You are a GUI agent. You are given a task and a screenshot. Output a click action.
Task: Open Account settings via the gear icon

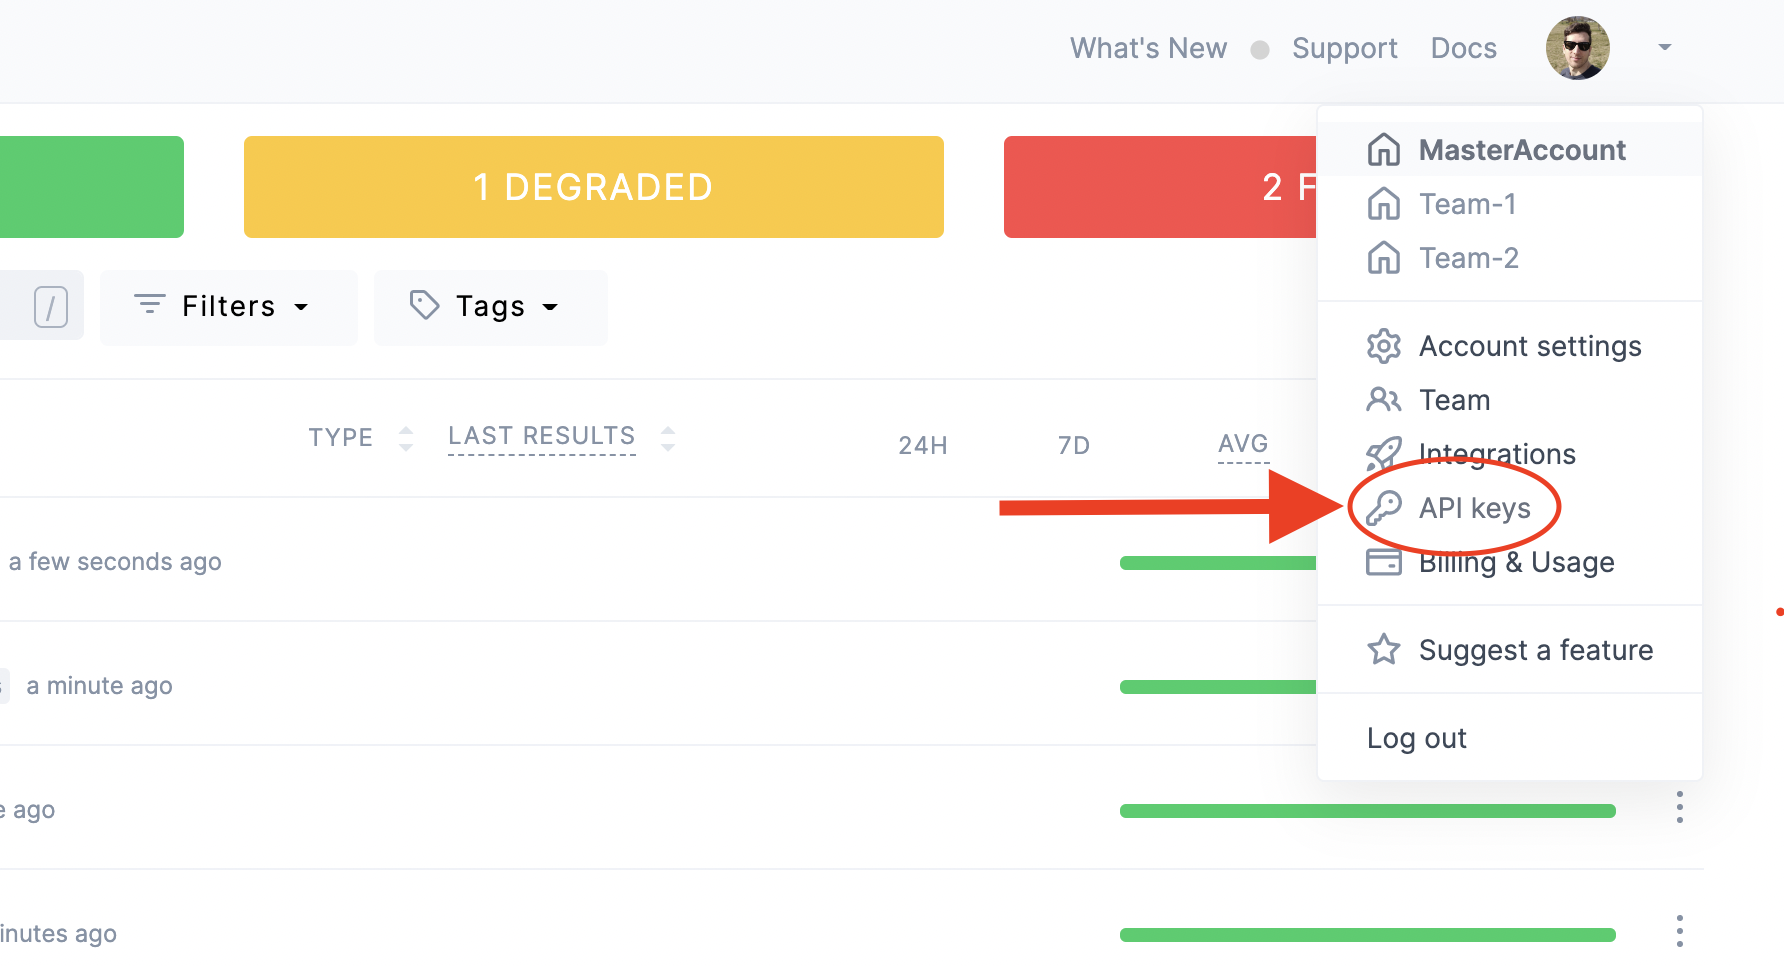point(1384,345)
